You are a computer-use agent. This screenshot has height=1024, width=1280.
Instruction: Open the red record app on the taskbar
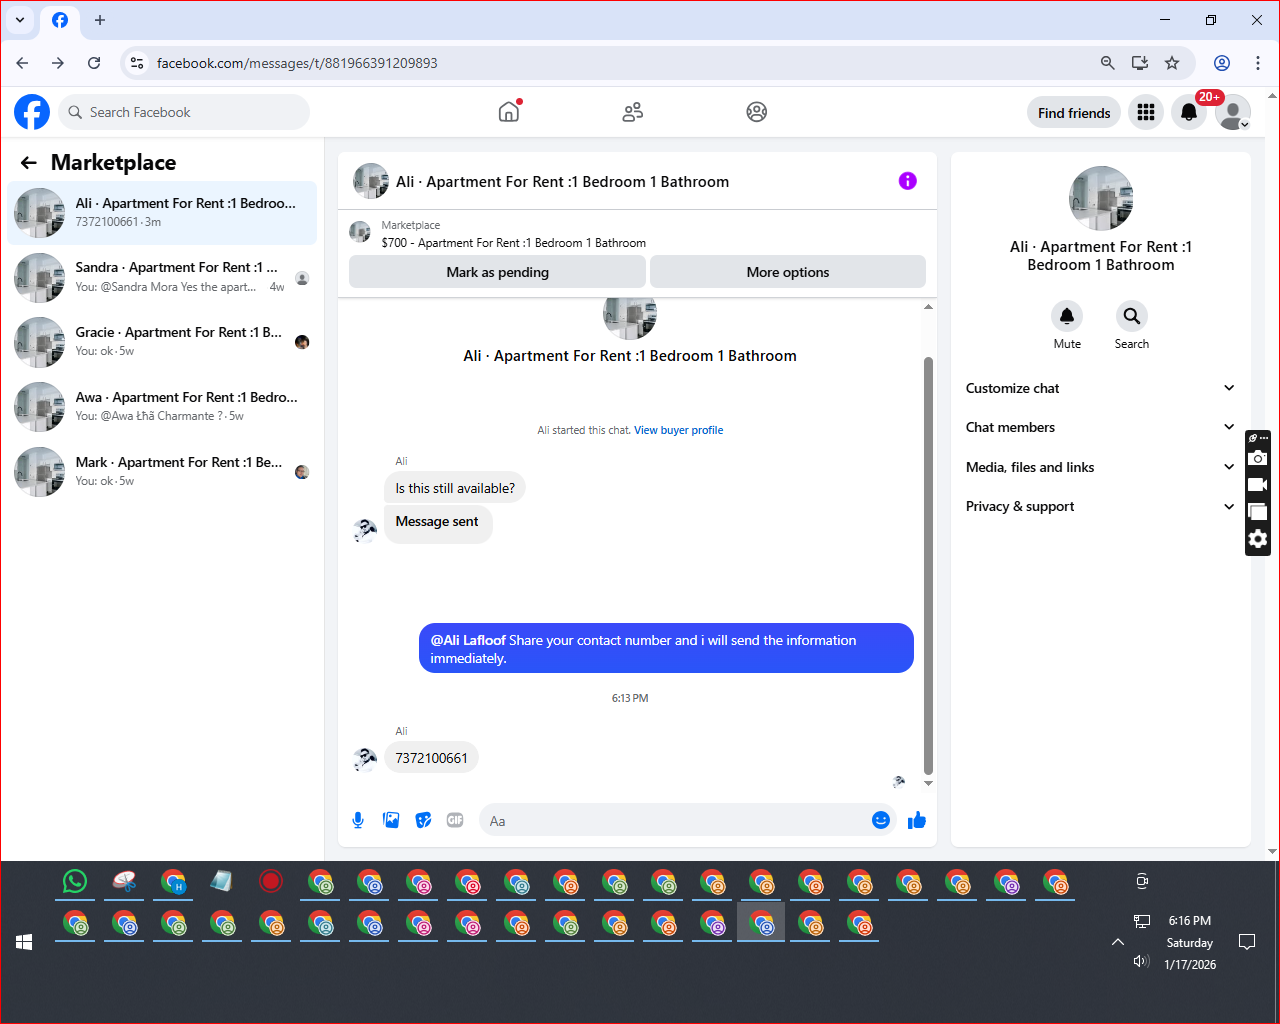[x=271, y=881]
